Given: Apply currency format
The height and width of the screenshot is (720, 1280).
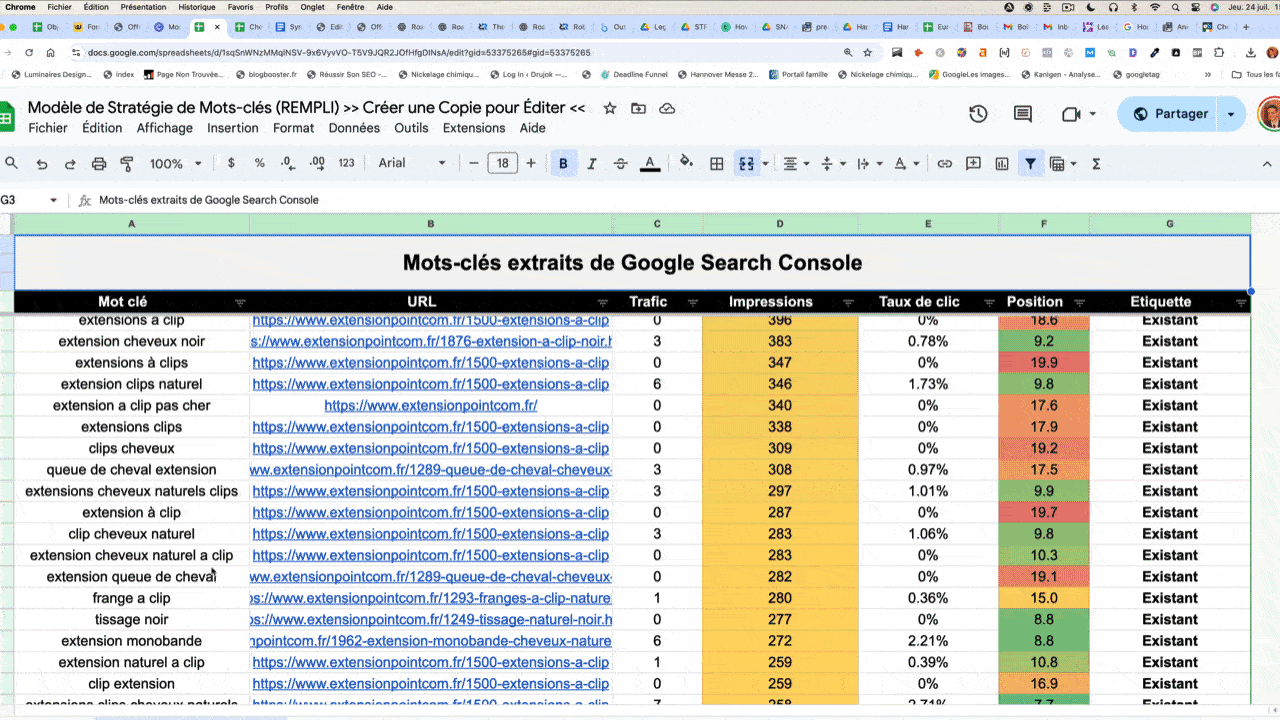Looking at the screenshot, I should pos(231,163).
